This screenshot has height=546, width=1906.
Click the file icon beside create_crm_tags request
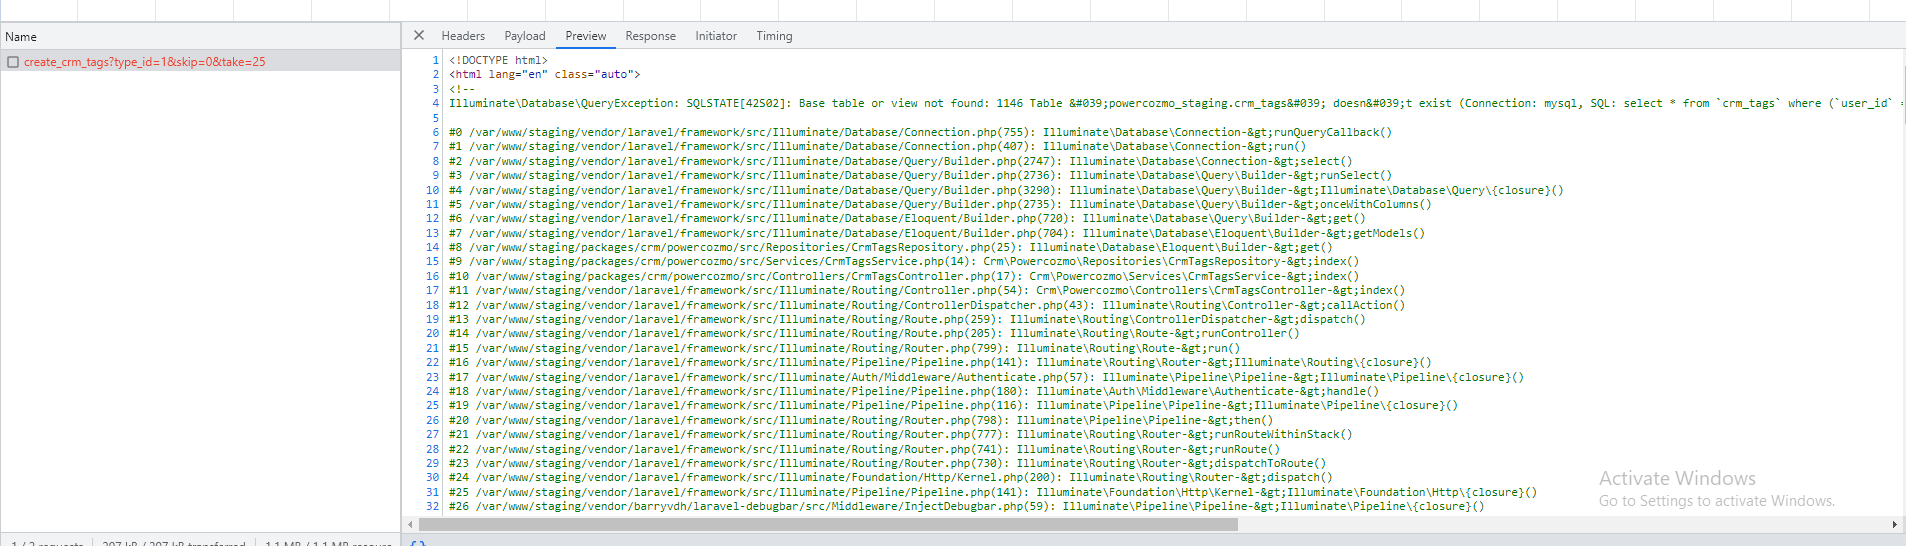[x=13, y=62]
